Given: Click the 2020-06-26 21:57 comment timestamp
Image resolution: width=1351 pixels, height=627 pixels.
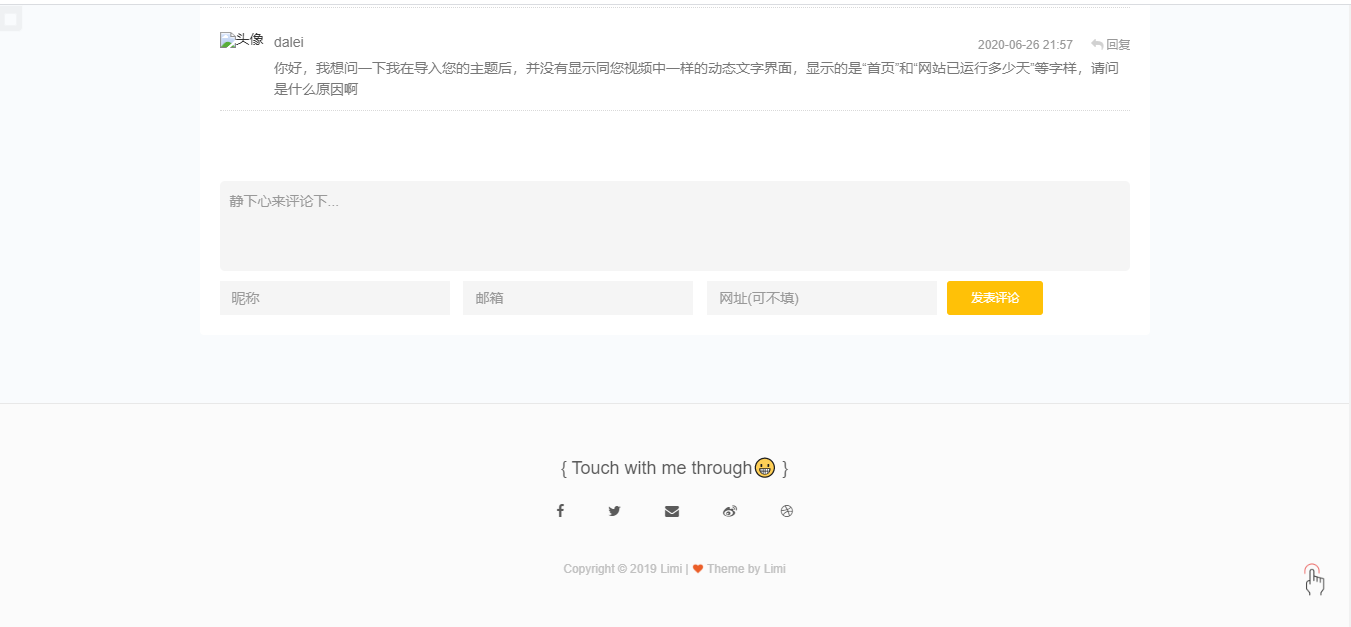Looking at the screenshot, I should pos(1025,45).
